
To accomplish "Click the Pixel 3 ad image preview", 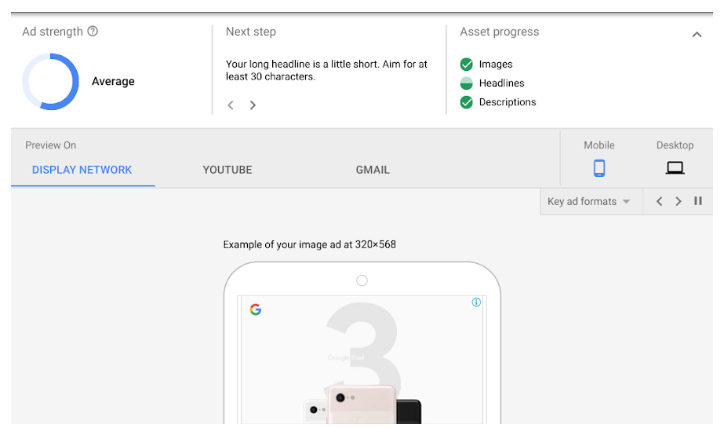I will point(362,360).
